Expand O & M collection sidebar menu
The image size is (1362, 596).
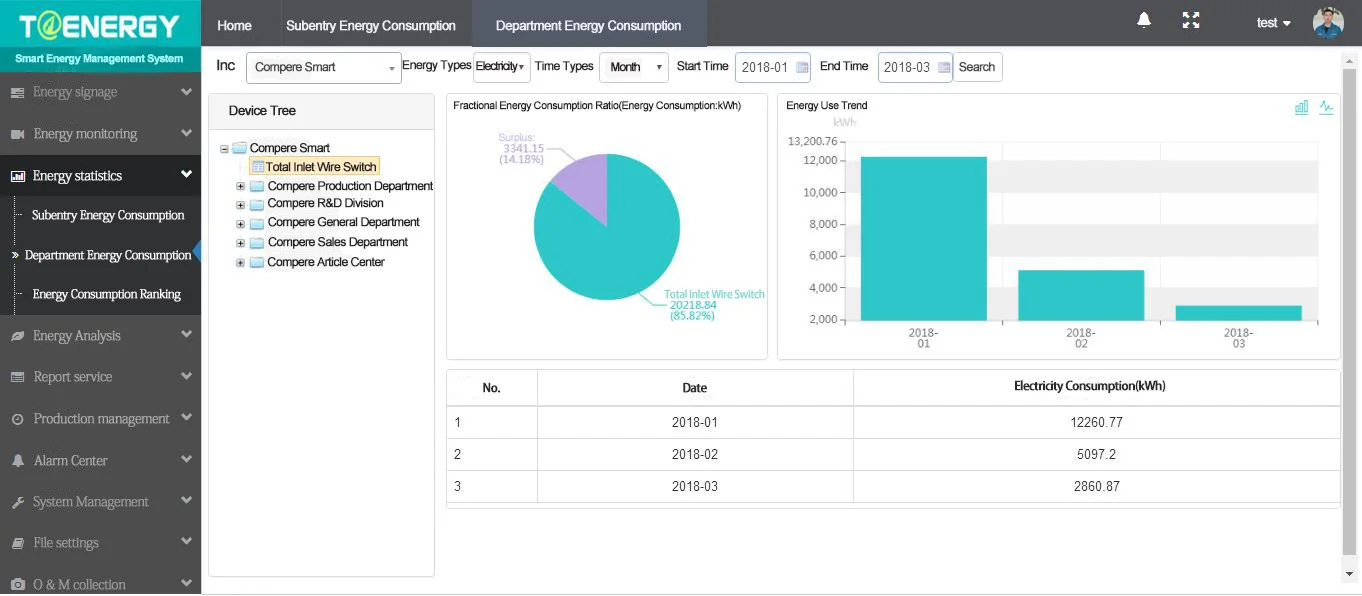pos(100,583)
